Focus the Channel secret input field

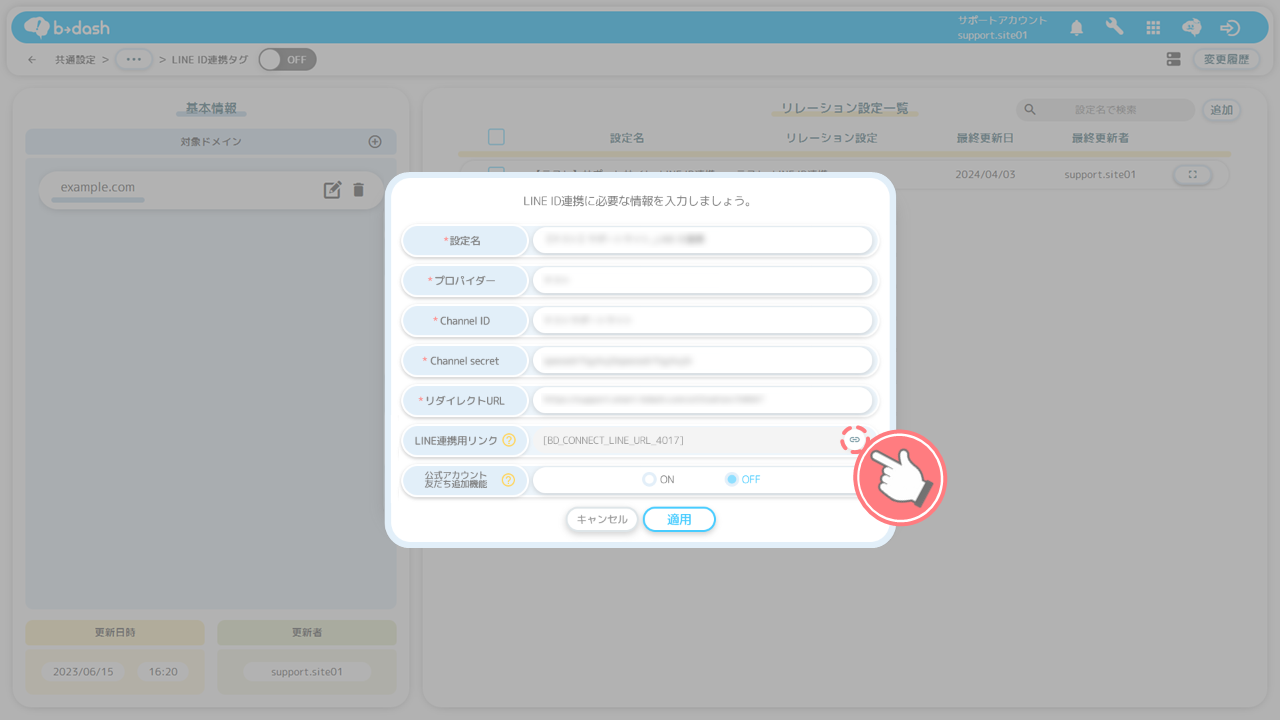tap(703, 361)
